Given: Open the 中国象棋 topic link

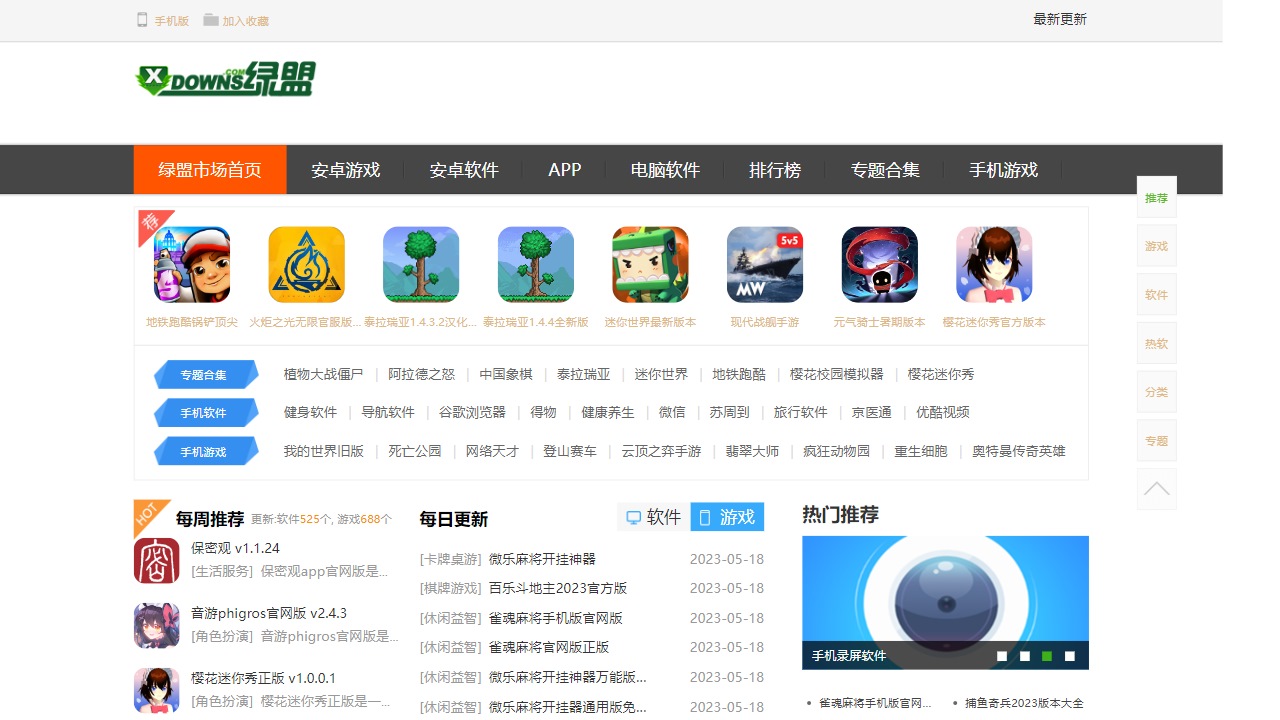Looking at the screenshot, I should coord(506,374).
